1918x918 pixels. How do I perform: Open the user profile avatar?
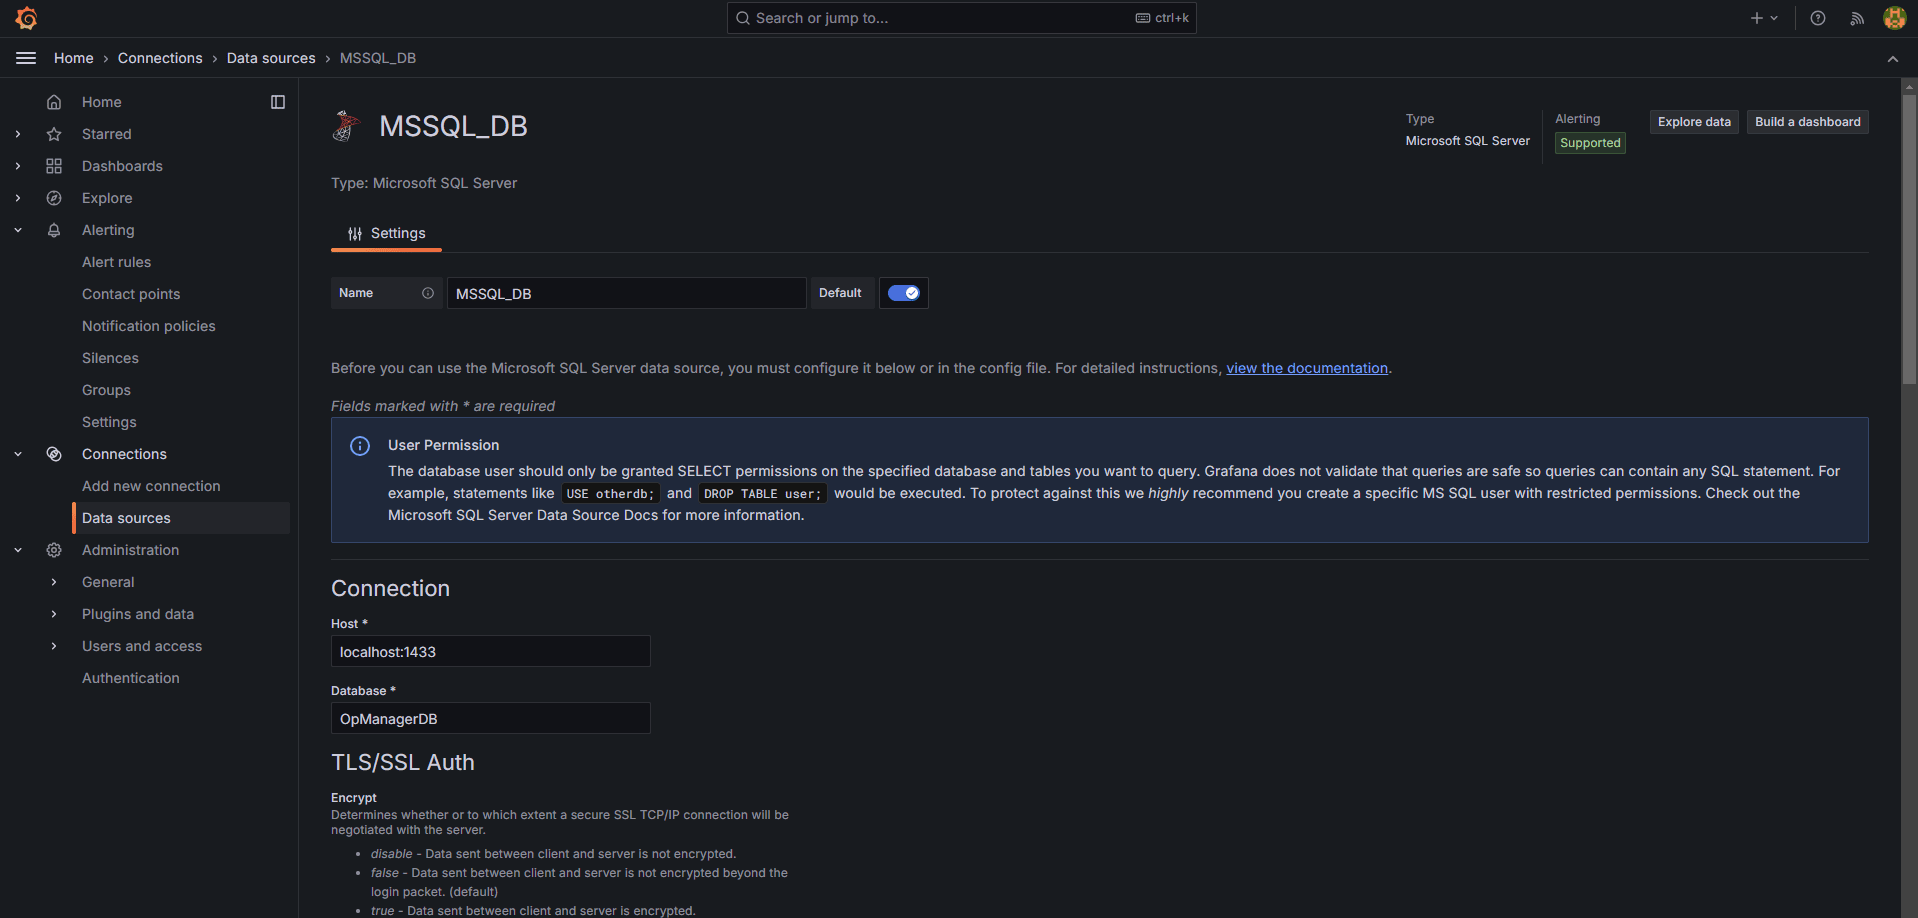click(1894, 18)
